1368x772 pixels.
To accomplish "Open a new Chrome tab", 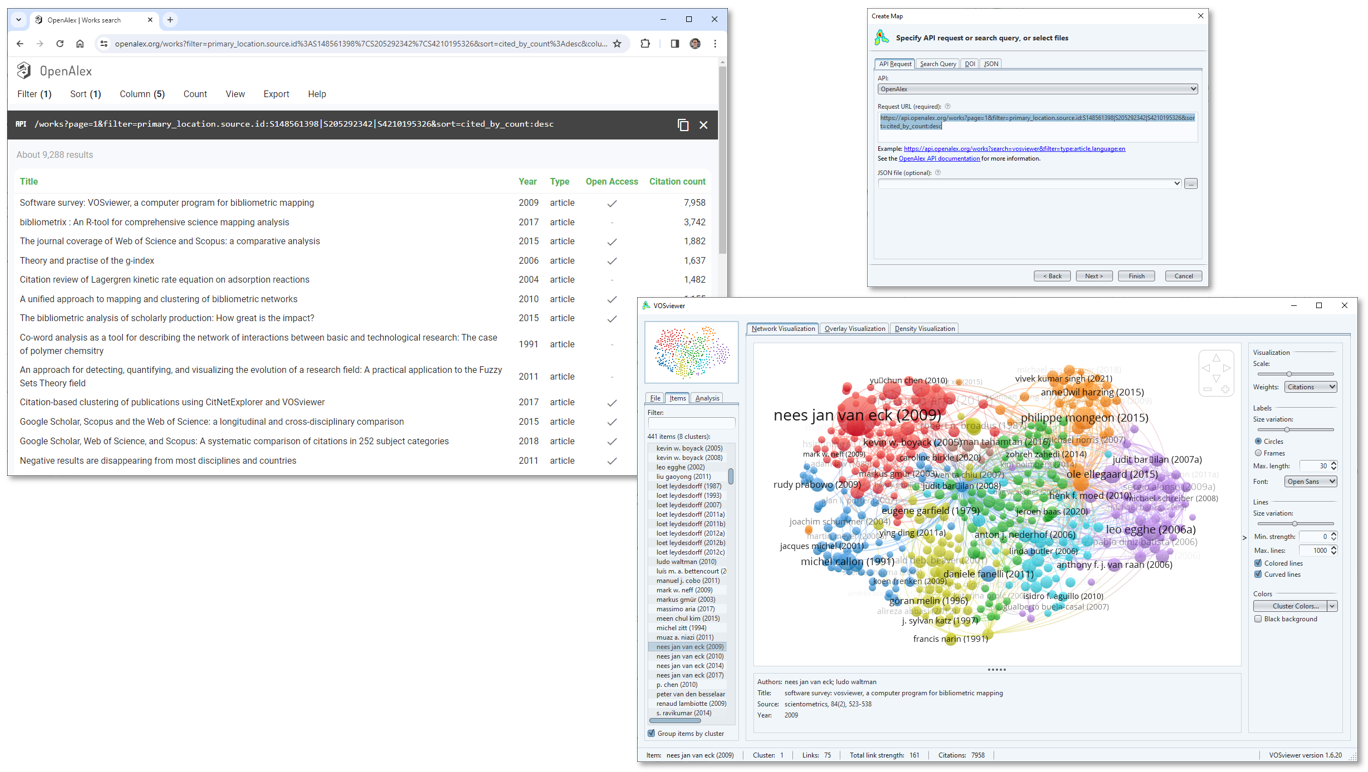I will click(170, 20).
